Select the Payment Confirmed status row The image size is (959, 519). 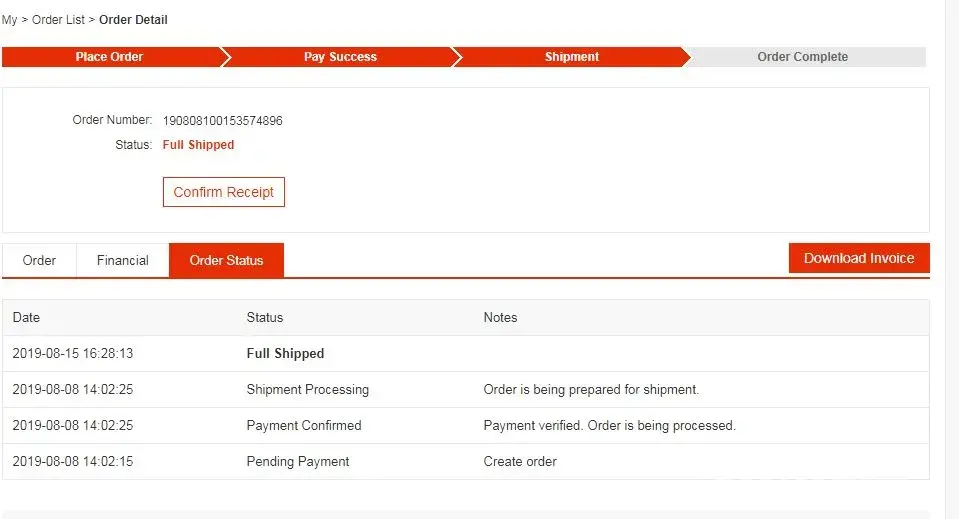(x=304, y=425)
